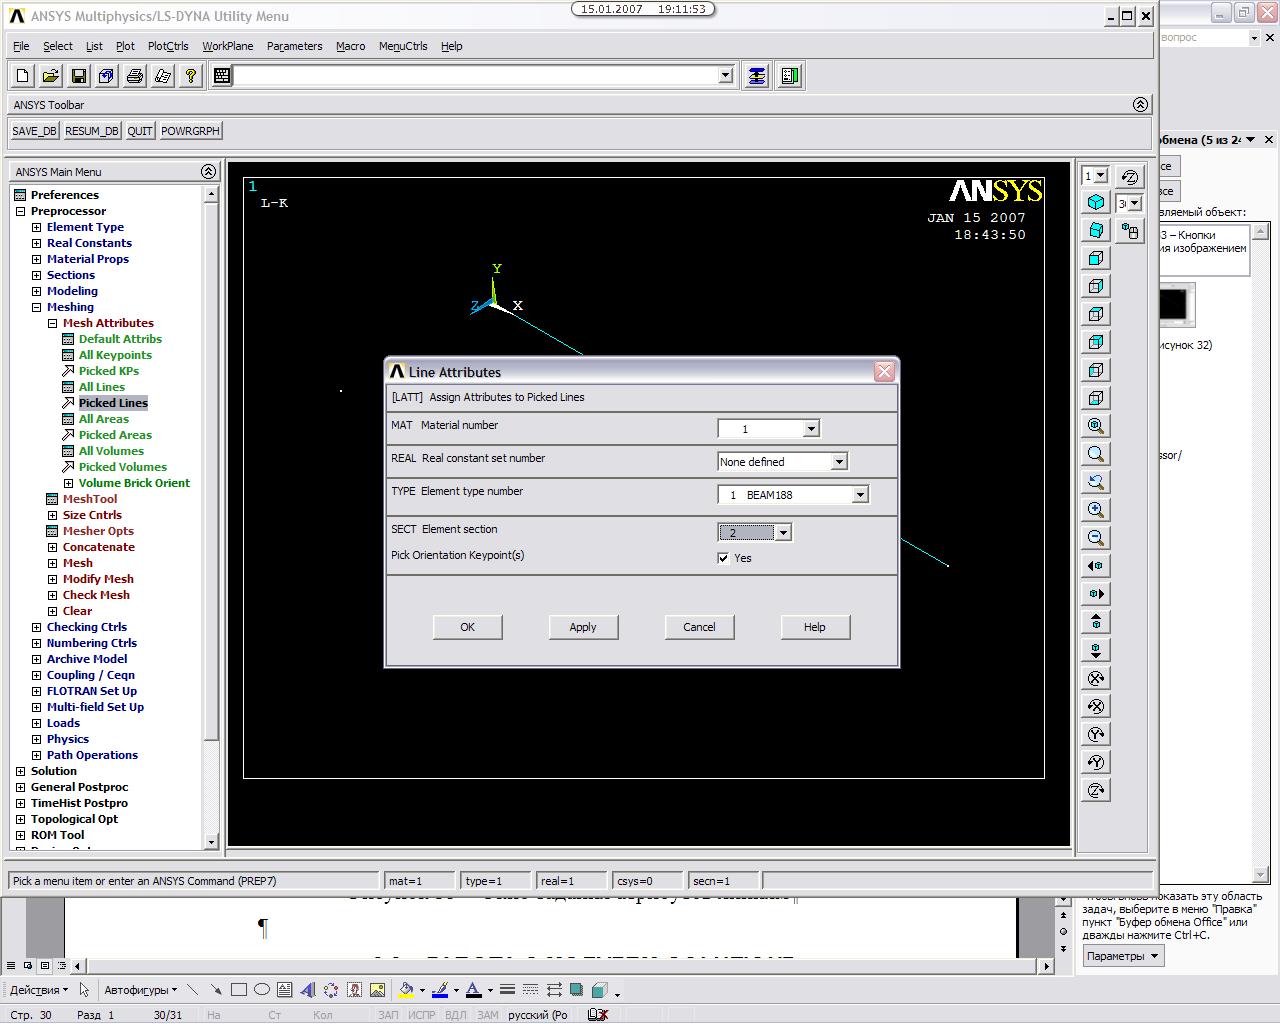1280x1024 pixels.
Task: Expand the Modeling tree node
Action: (x=36, y=291)
